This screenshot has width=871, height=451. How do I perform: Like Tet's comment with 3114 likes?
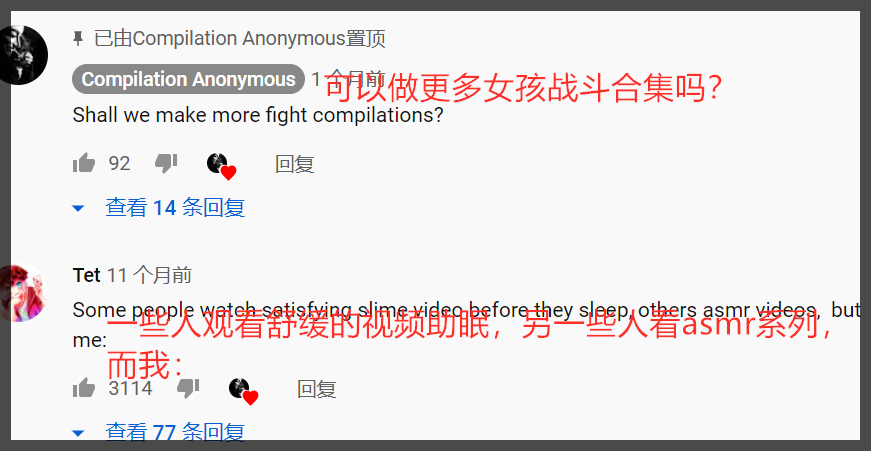pos(84,388)
